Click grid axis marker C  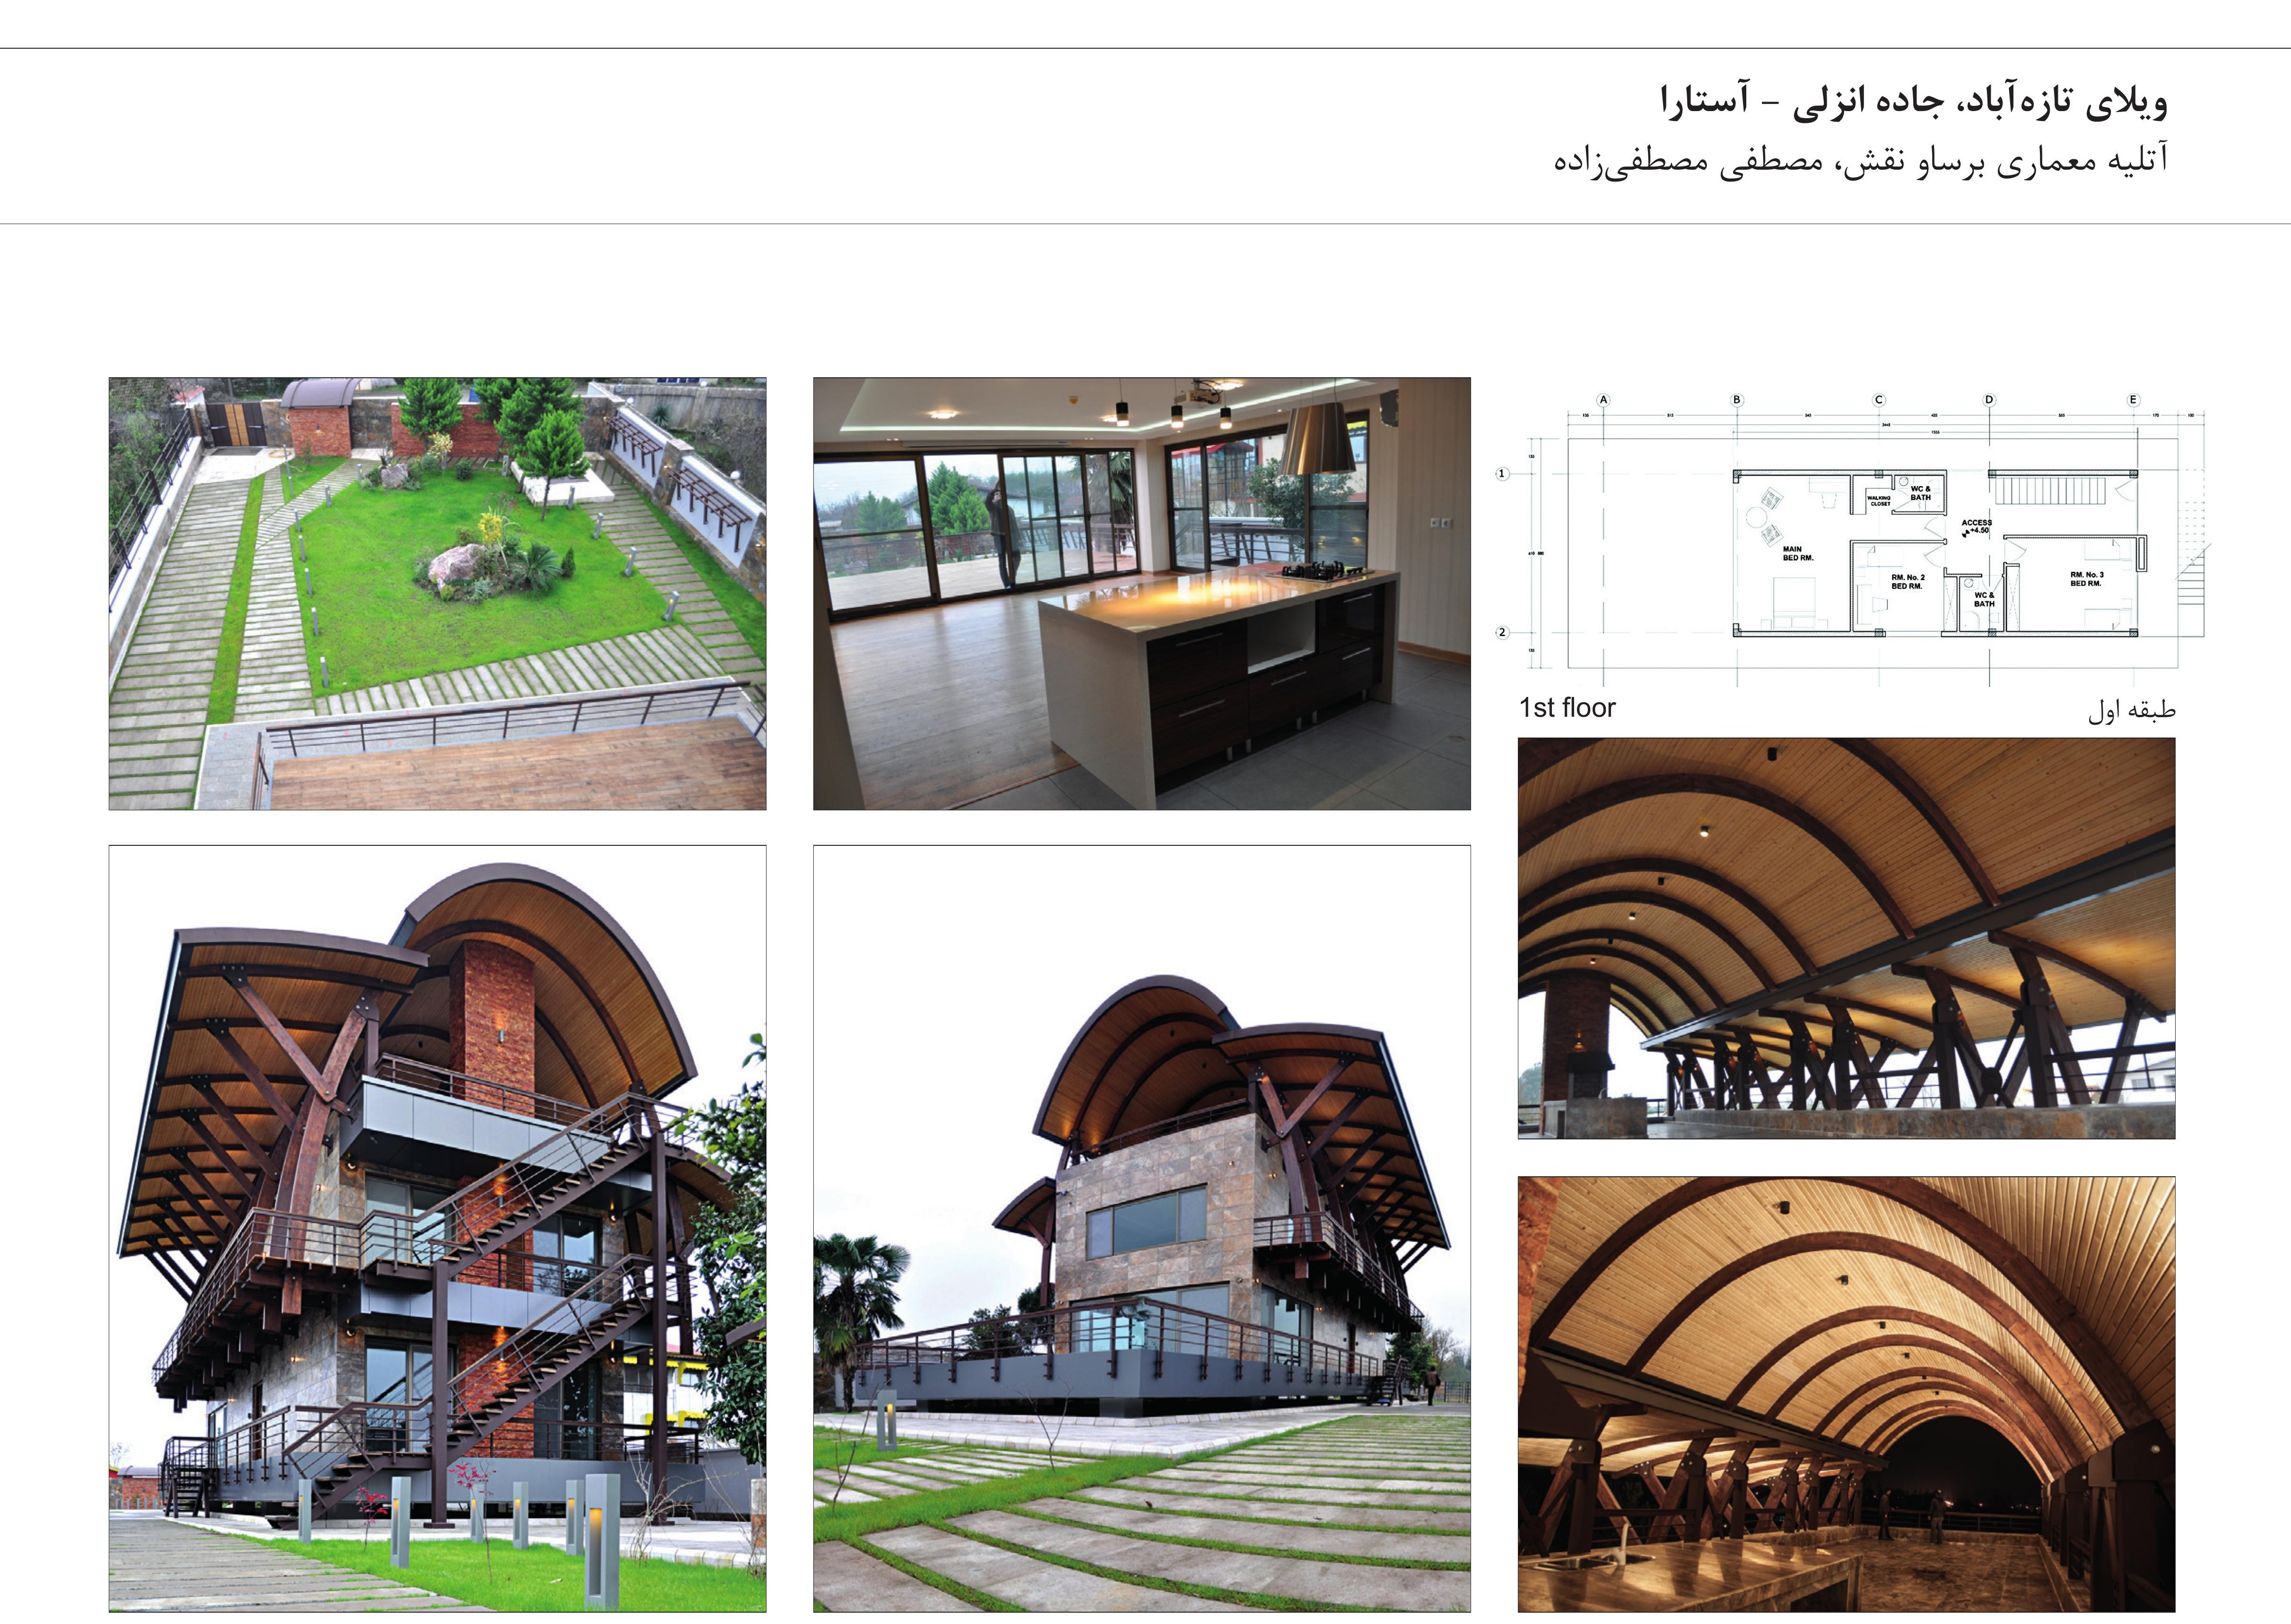pos(1879,400)
